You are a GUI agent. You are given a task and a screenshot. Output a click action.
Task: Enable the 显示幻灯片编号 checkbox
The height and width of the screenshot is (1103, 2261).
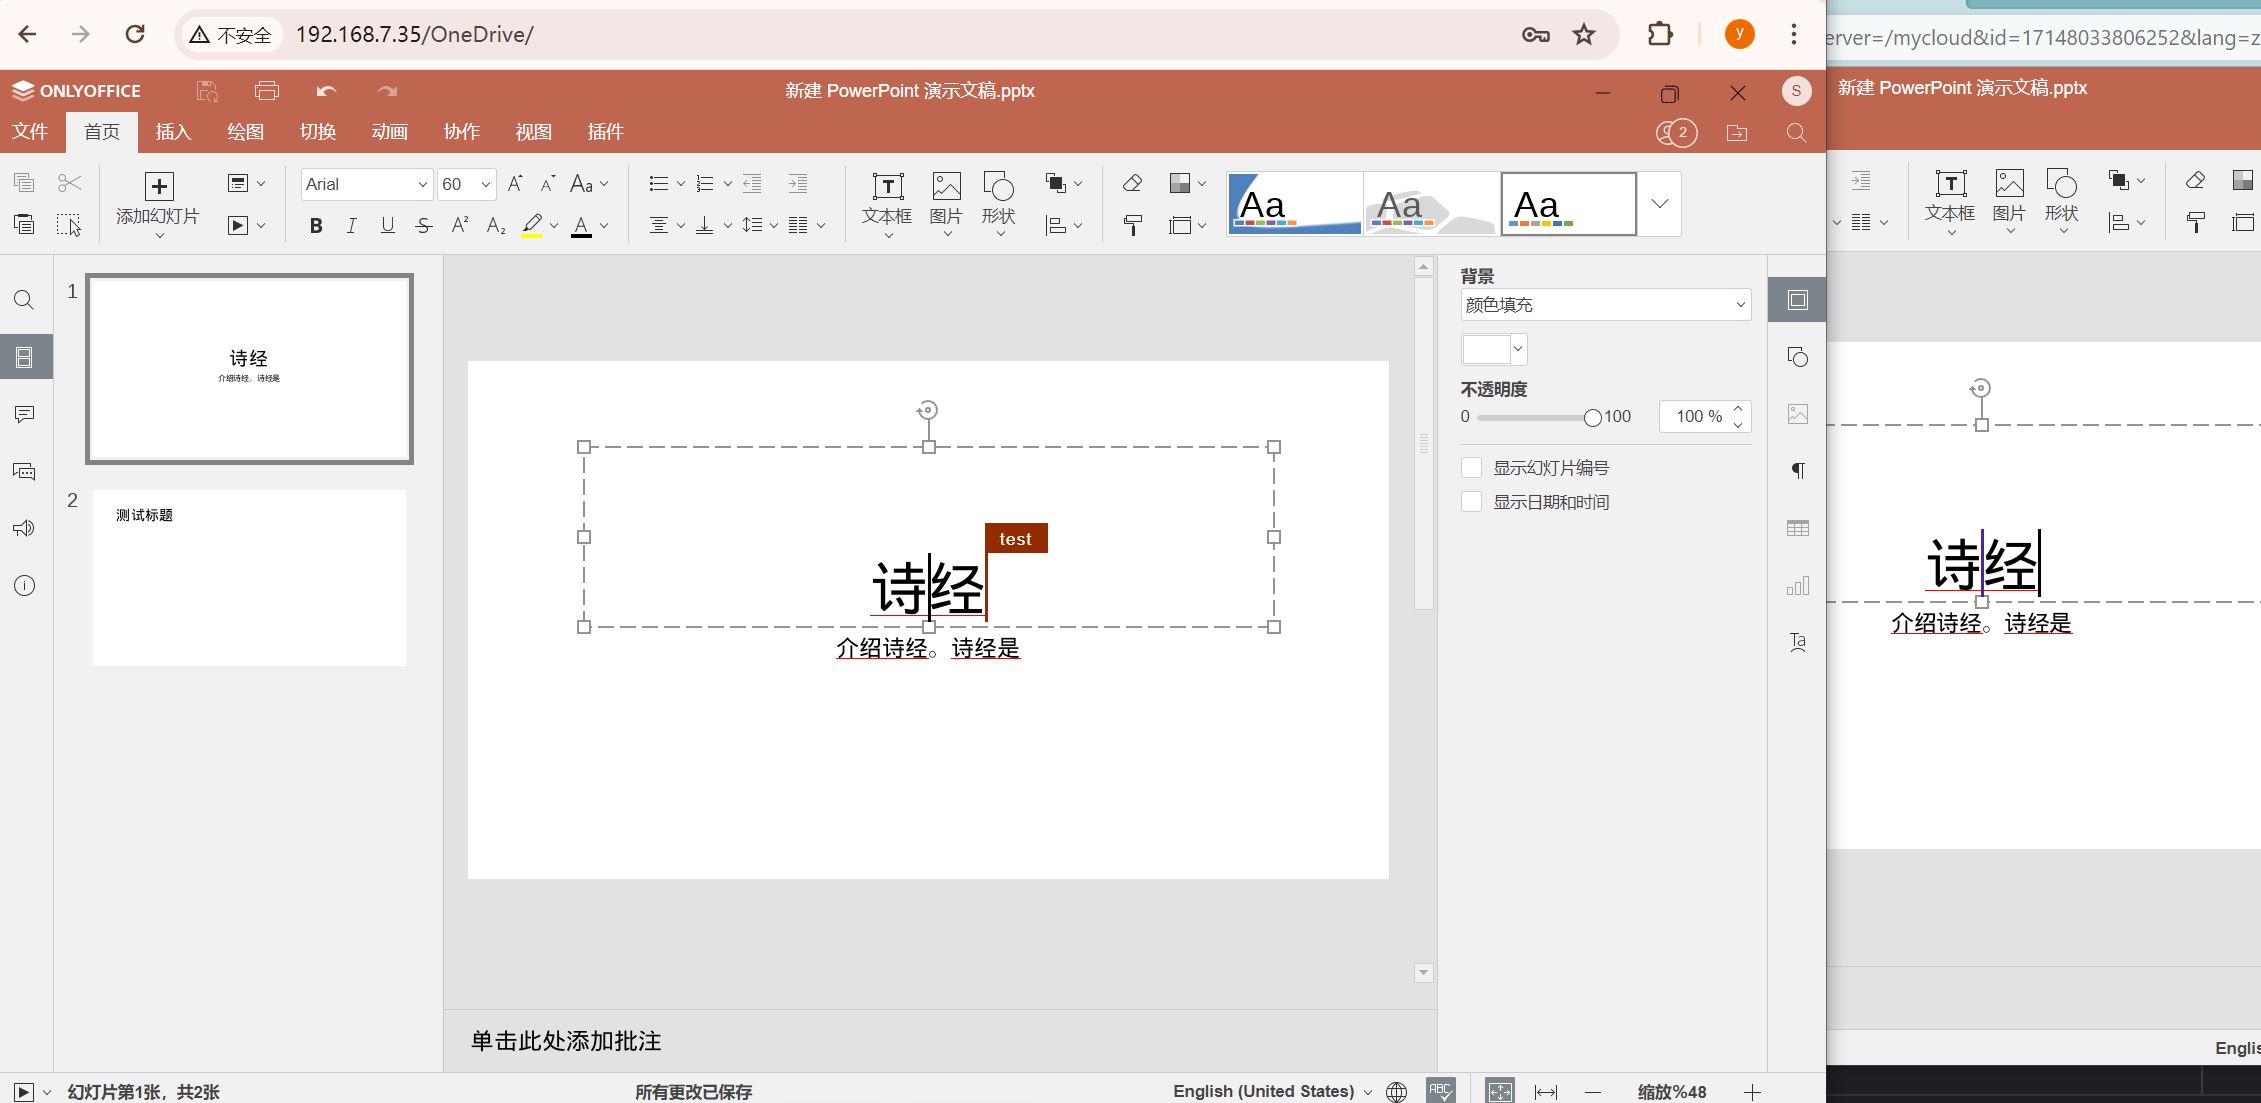coord(1471,467)
